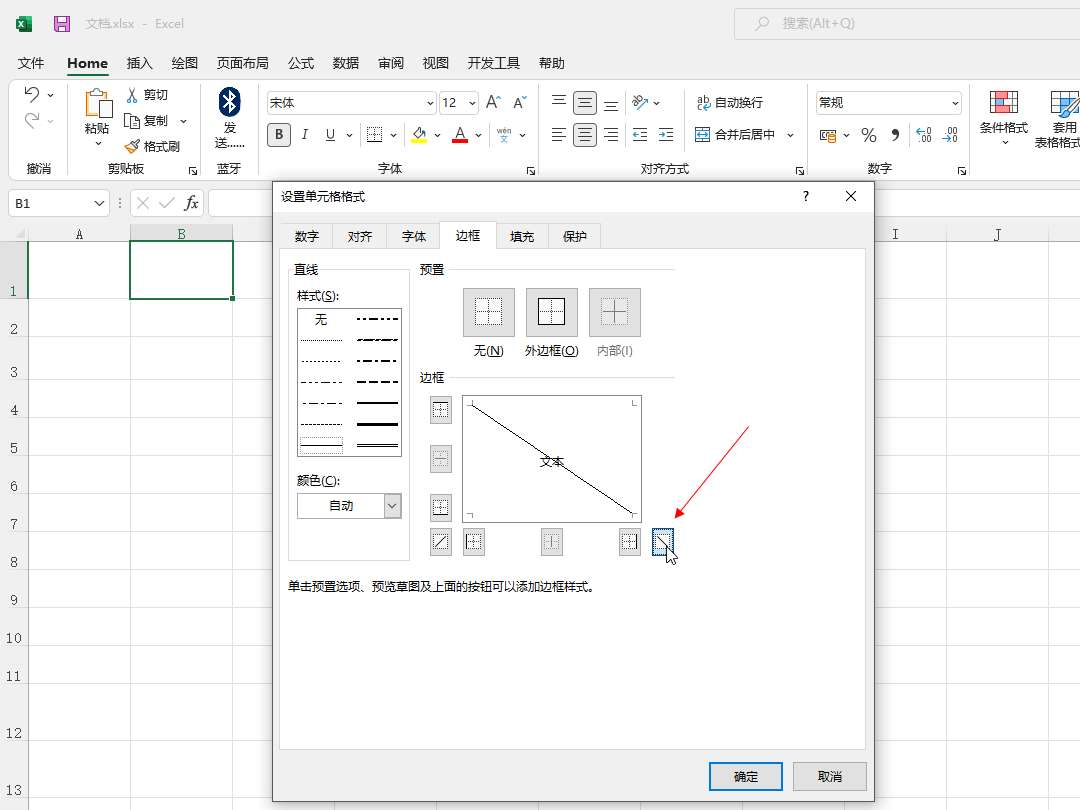
Task: Switch to the Formulas (公式) ribbon tab
Action: (301, 63)
